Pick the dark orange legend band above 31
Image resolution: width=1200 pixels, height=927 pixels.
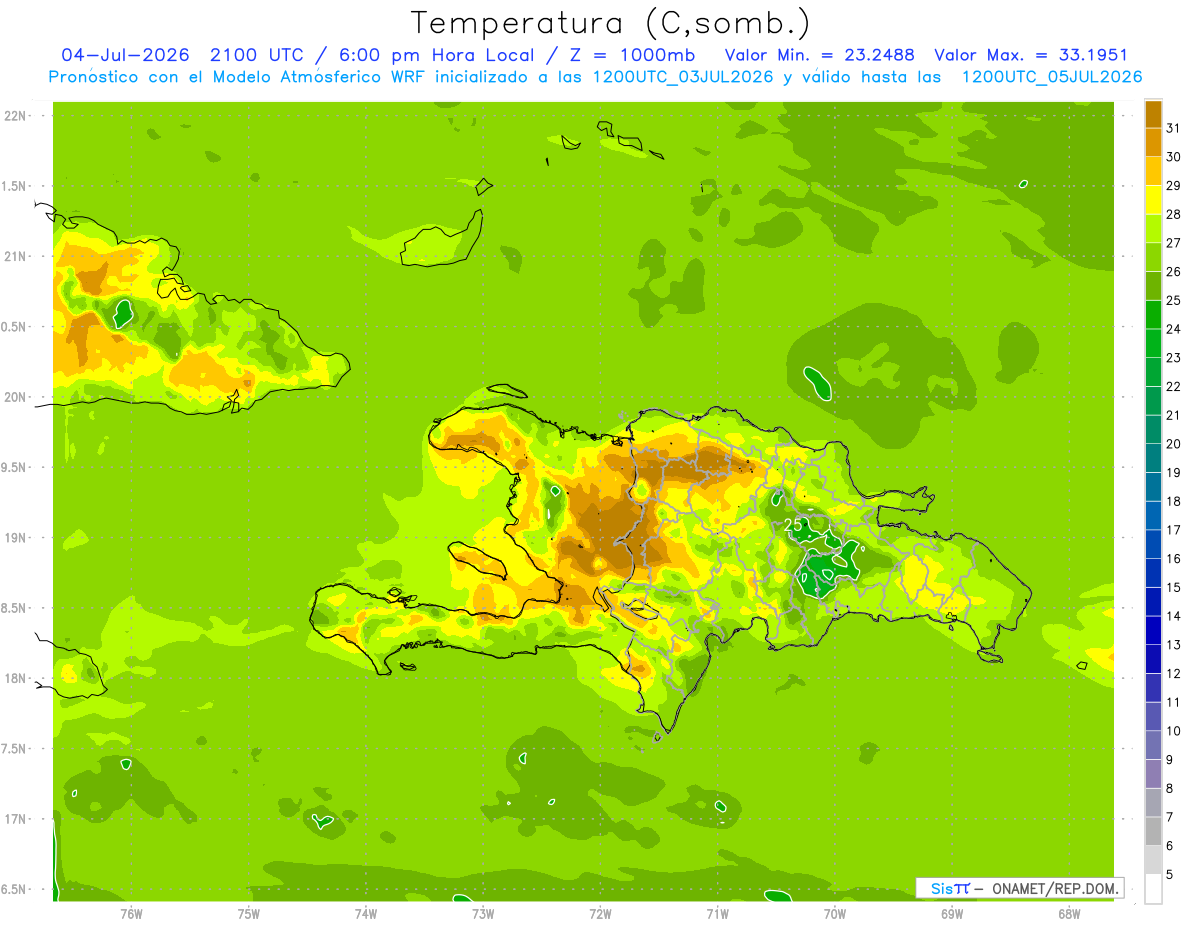pyautogui.click(x=1153, y=114)
